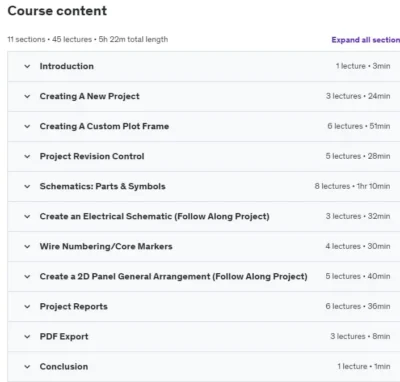
Task: Open the Introduction section title
Action: pyautogui.click(x=67, y=66)
